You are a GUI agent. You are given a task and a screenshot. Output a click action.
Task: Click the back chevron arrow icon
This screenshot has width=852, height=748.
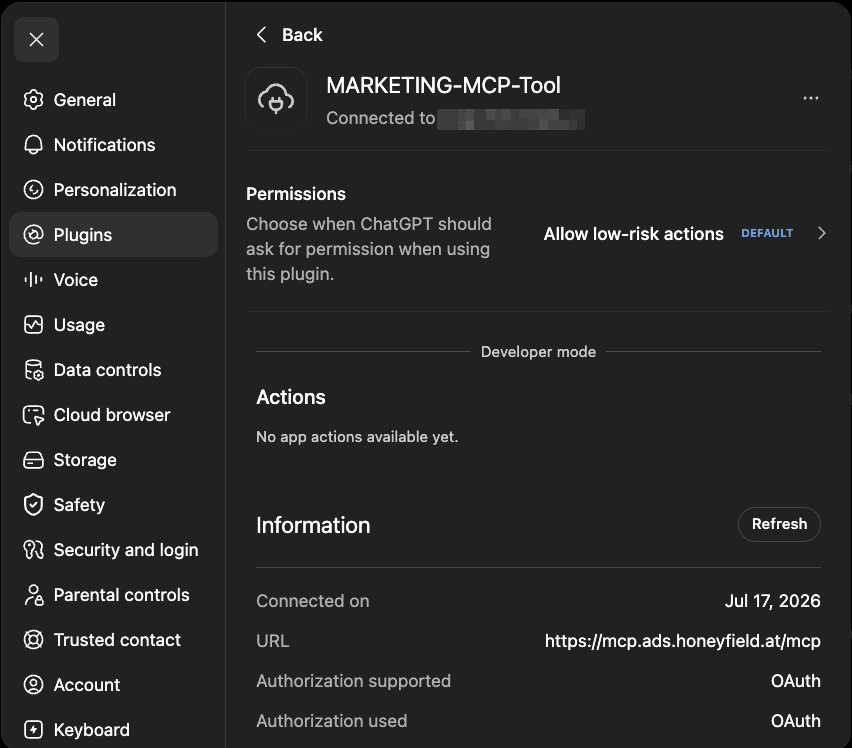point(261,35)
